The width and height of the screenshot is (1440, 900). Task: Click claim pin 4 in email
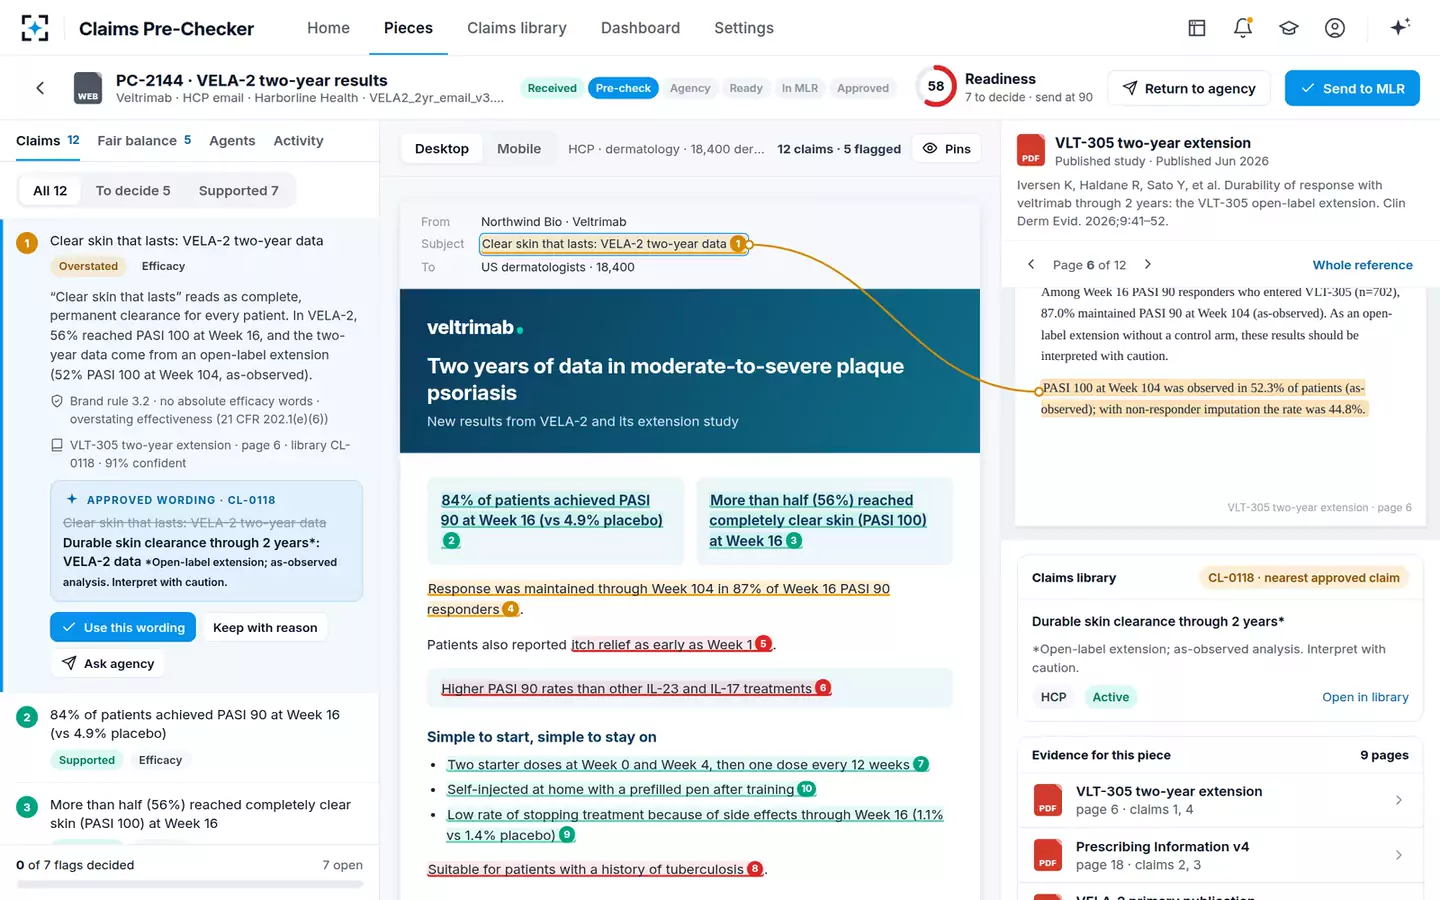(x=510, y=609)
